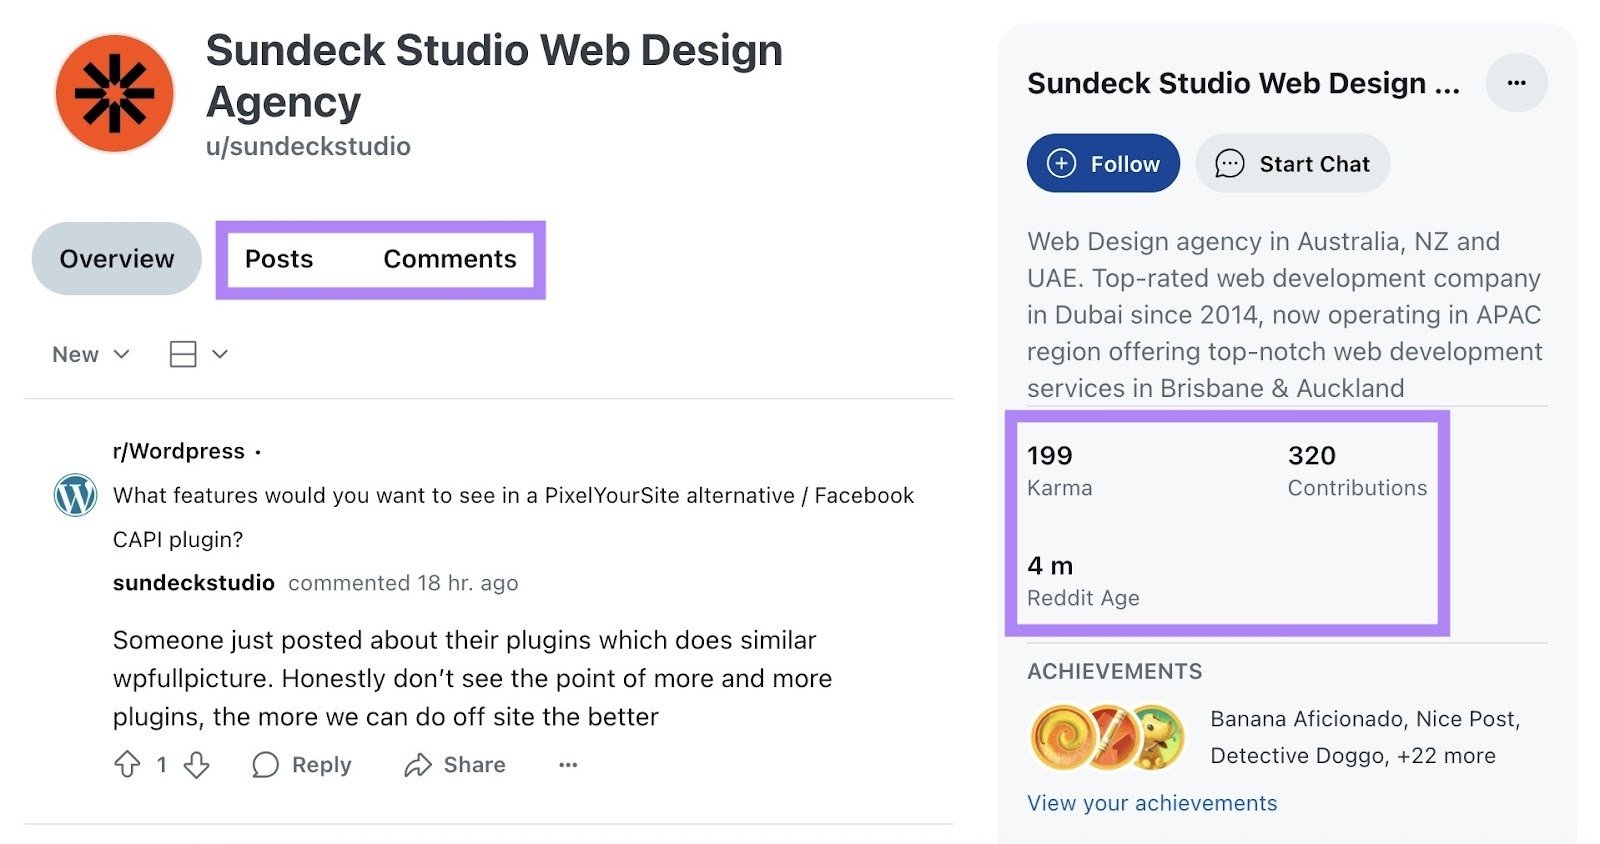Toggle Follow on the Sundeck Studio profile
The height and width of the screenshot is (844, 1600).
coord(1102,163)
